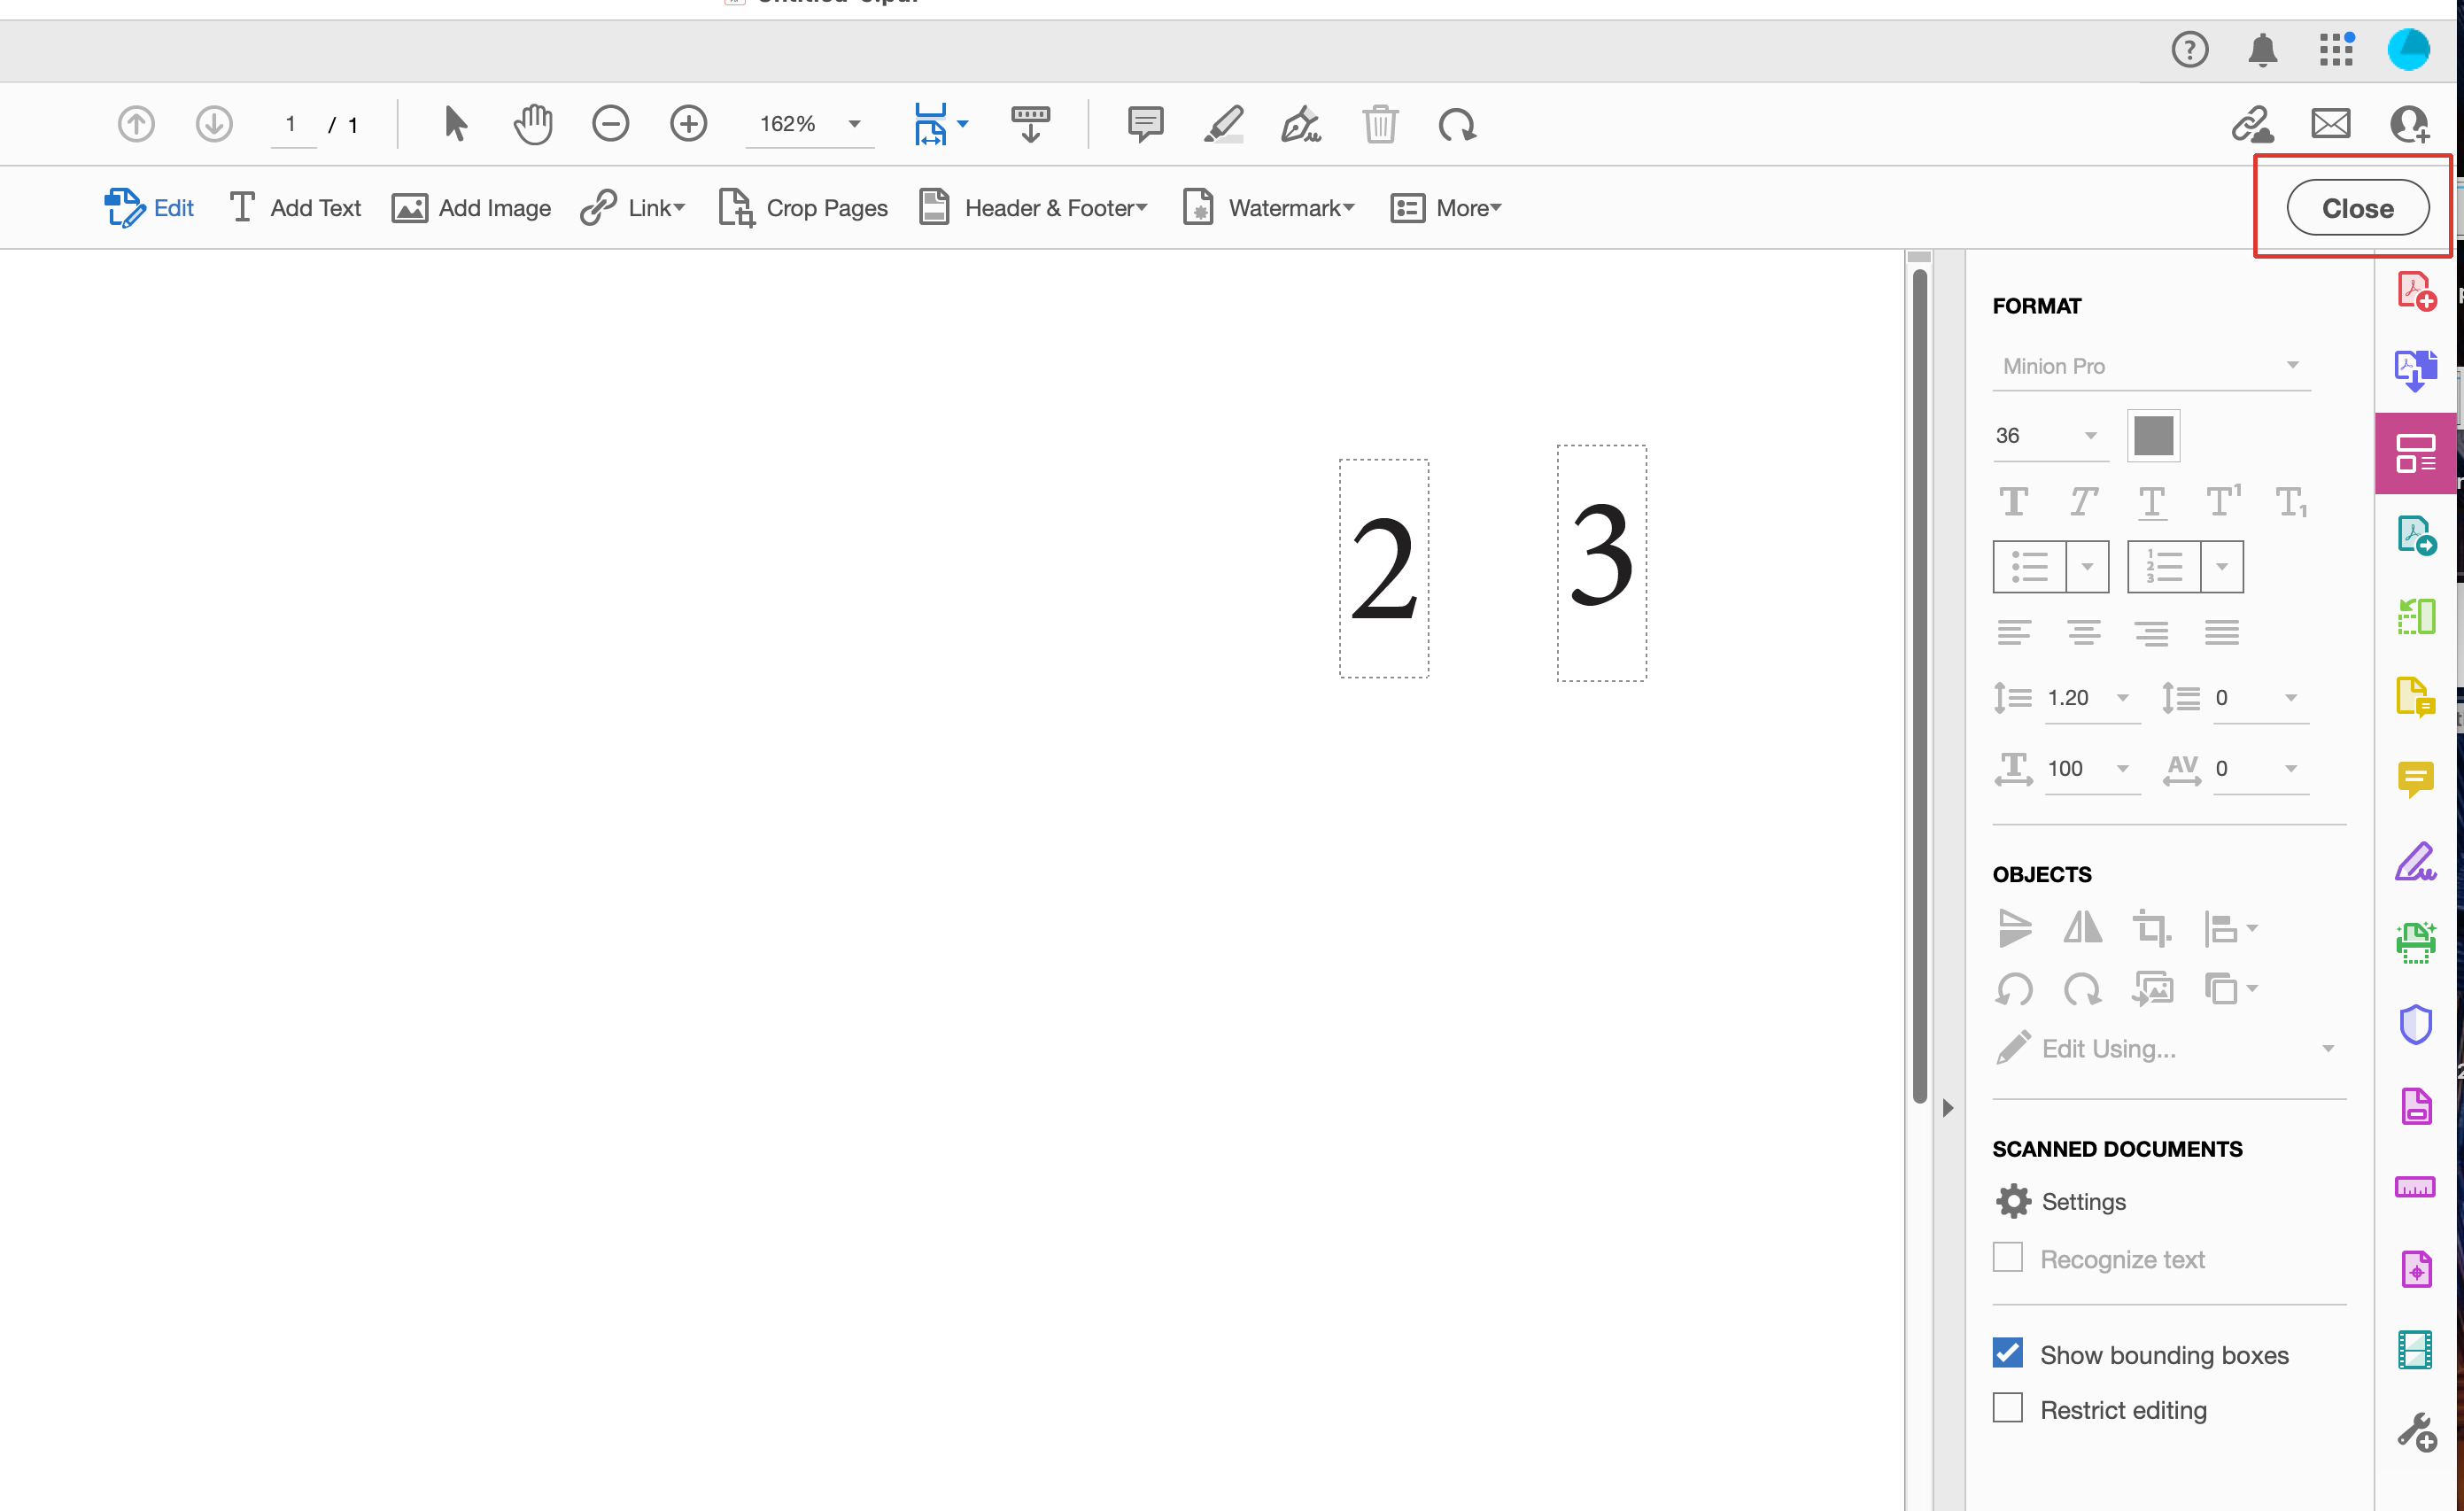Image resolution: width=2464 pixels, height=1511 pixels.
Task: Open the More menu in edit toolbar
Action: [x=1446, y=207]
